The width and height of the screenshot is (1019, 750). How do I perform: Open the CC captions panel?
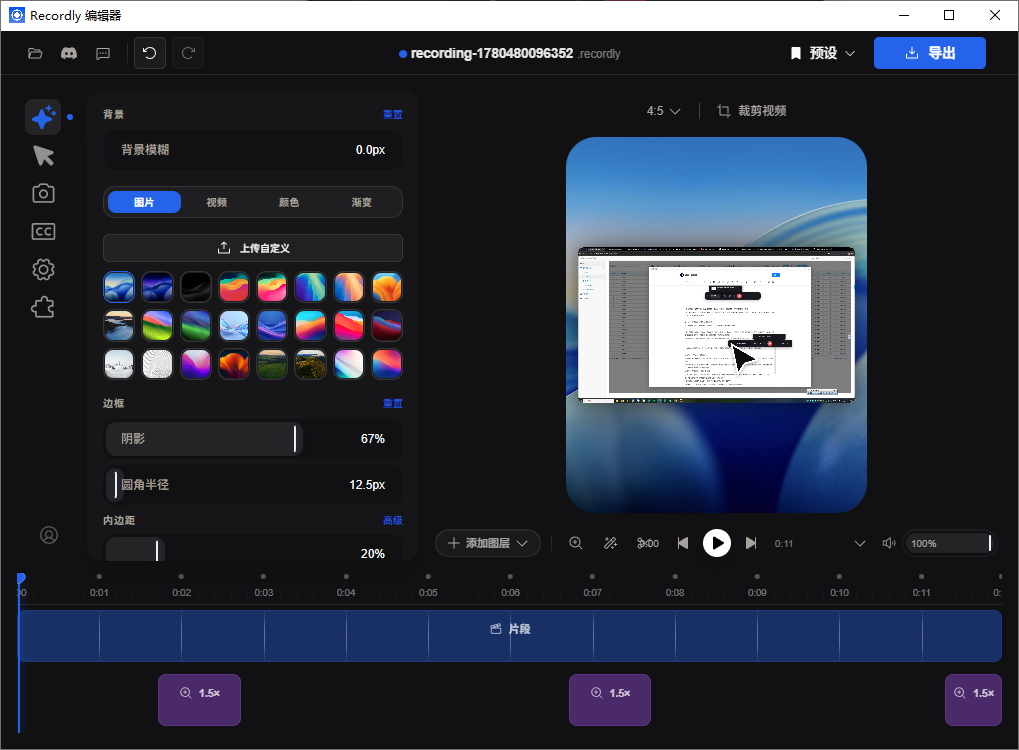(x=44, y=231)
